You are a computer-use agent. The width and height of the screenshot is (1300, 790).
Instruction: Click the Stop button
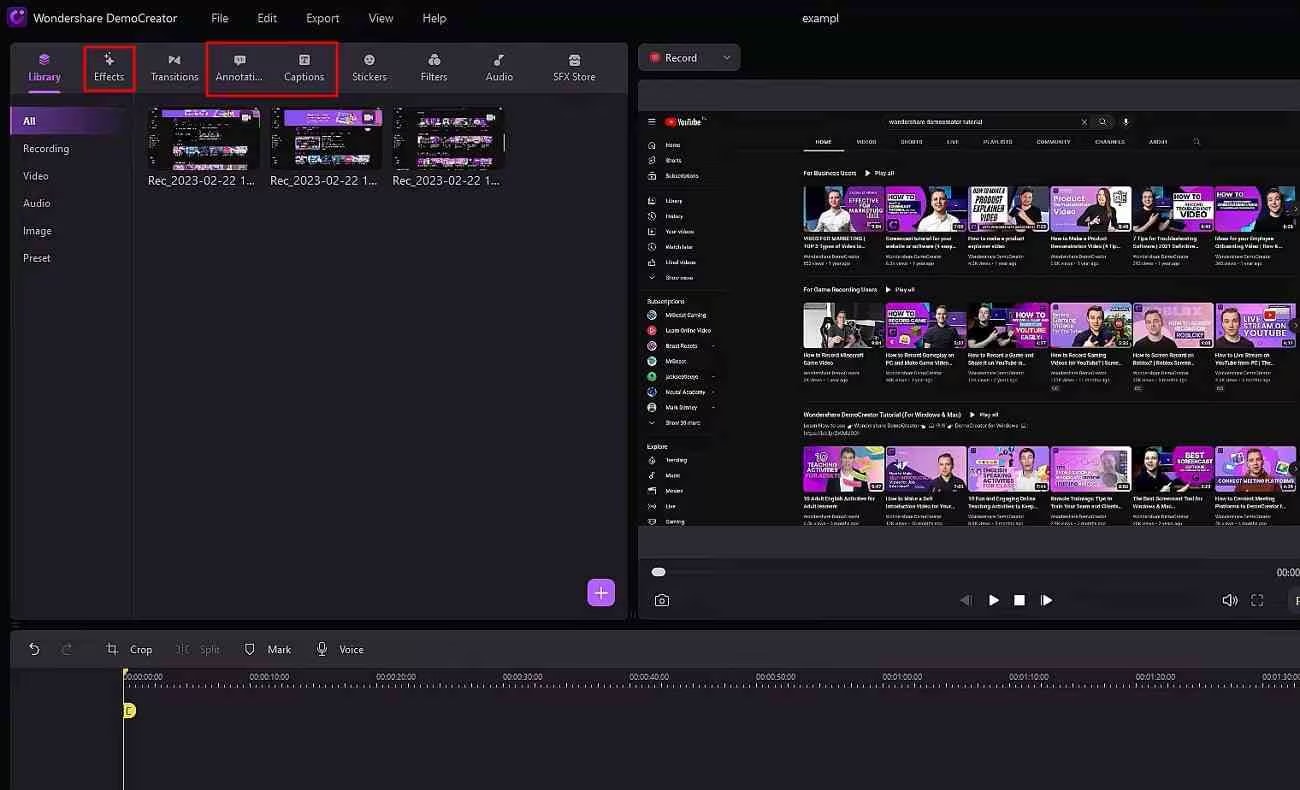(1020, 600)
